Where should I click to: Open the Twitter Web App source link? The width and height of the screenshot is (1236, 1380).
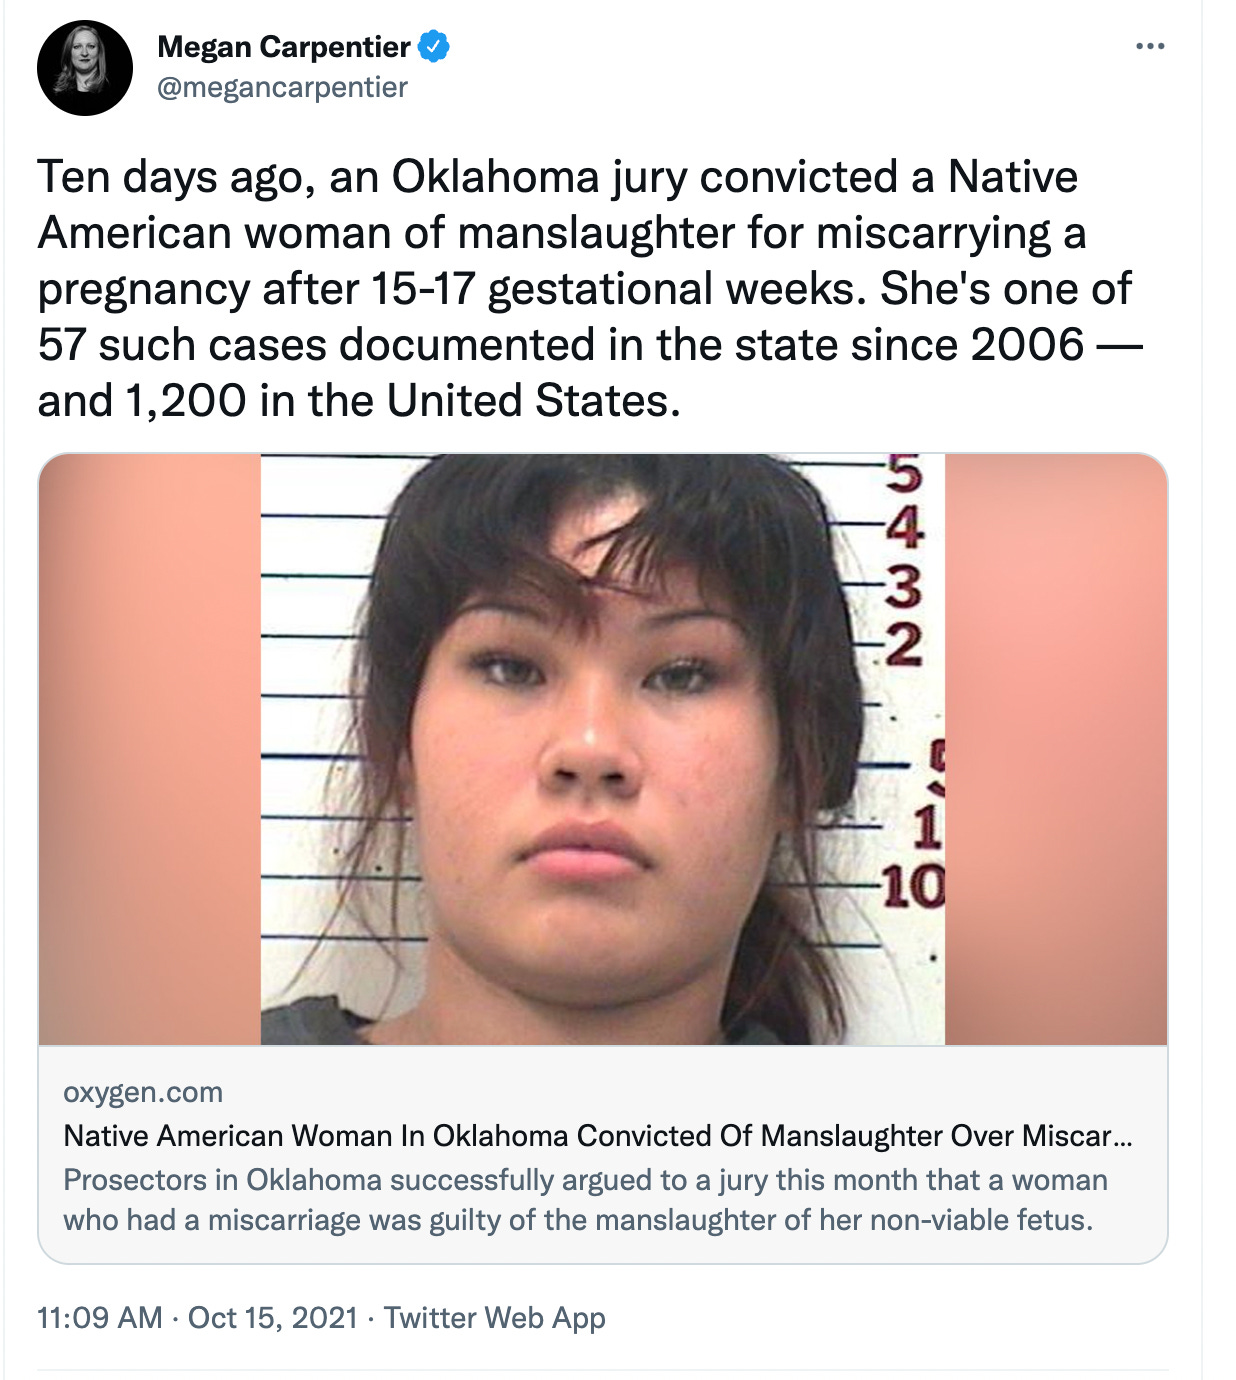pyautogui.click(x=494, y=1317)
